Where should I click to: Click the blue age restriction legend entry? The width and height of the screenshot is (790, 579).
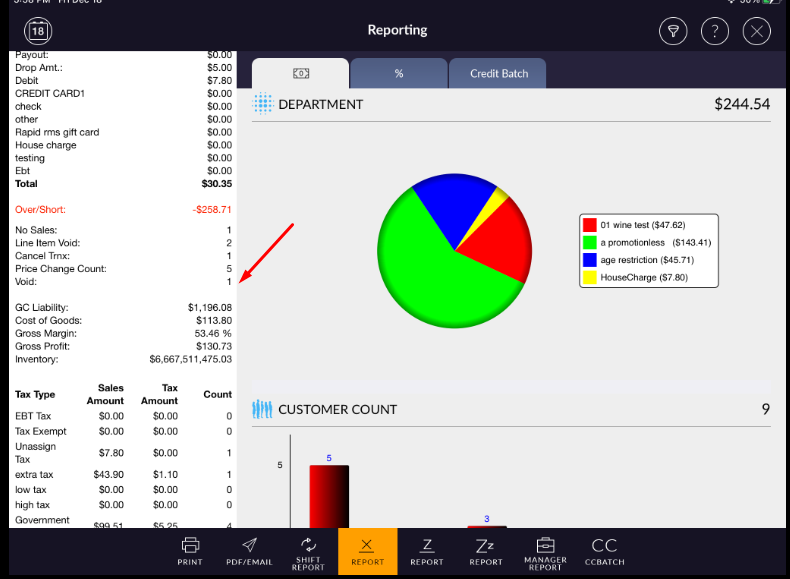[x=641, y=260]
